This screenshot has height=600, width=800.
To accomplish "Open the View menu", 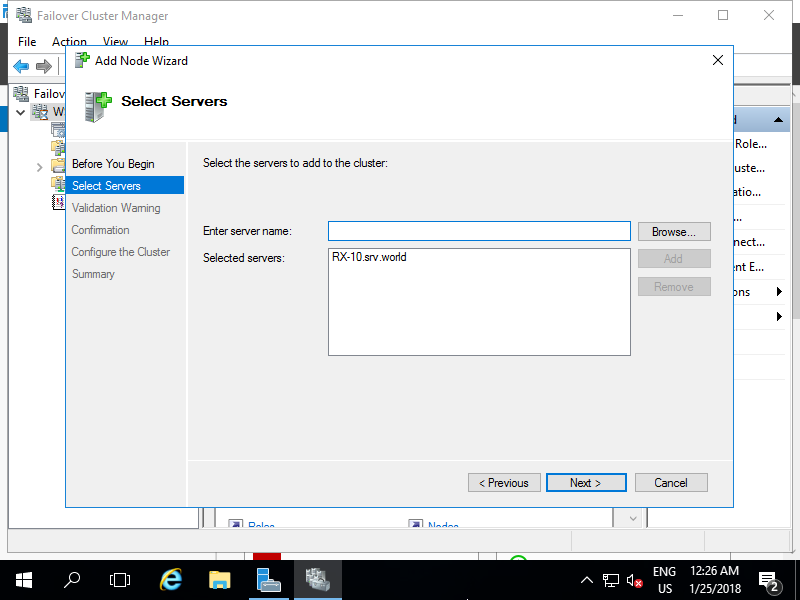I will [115, 42].
